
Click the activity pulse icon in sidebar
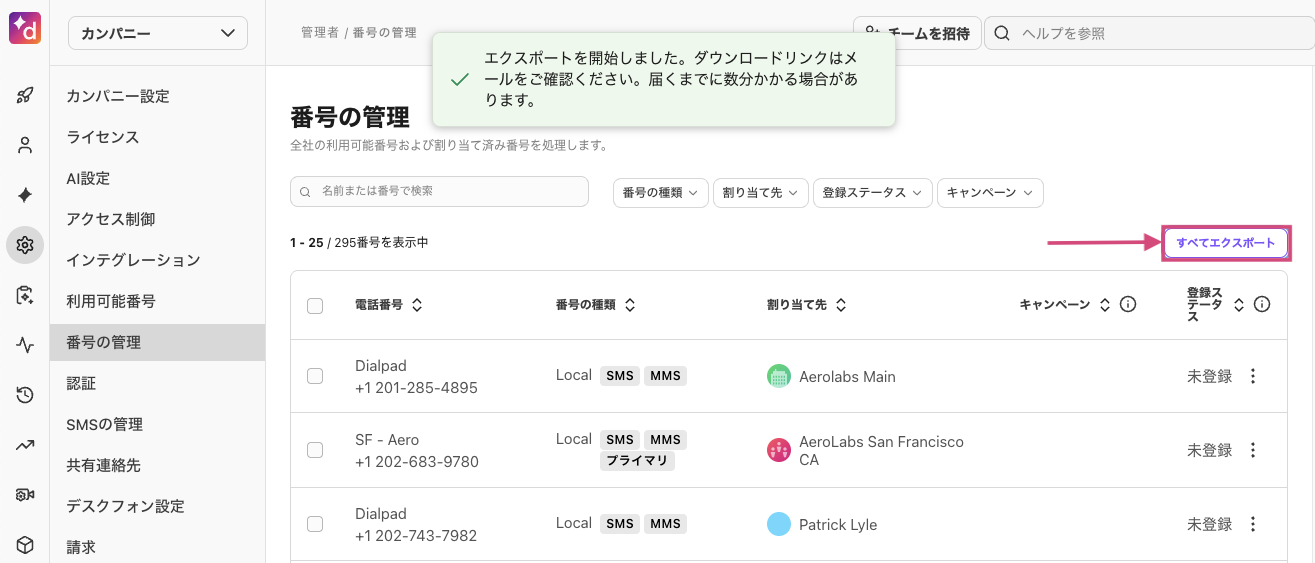point(25,345)
